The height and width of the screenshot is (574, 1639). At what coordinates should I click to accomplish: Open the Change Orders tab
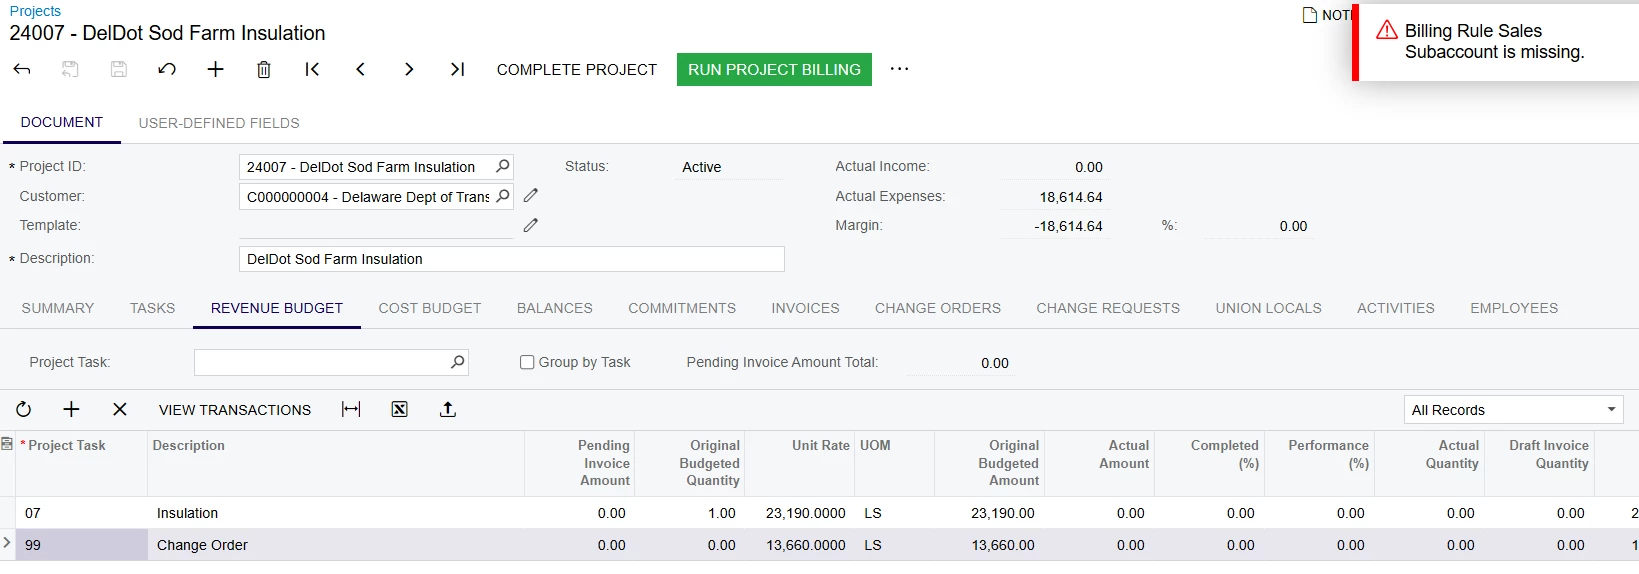pos(937,308)
